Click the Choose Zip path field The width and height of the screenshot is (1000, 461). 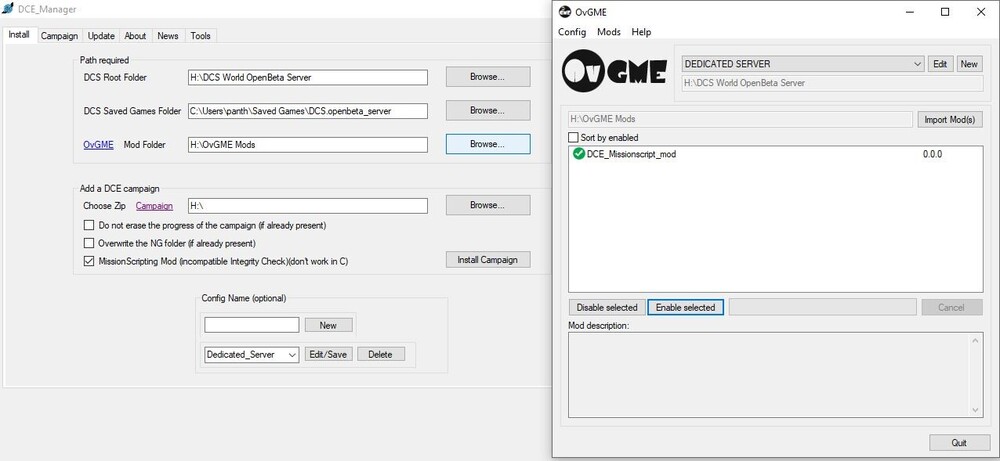308,206
